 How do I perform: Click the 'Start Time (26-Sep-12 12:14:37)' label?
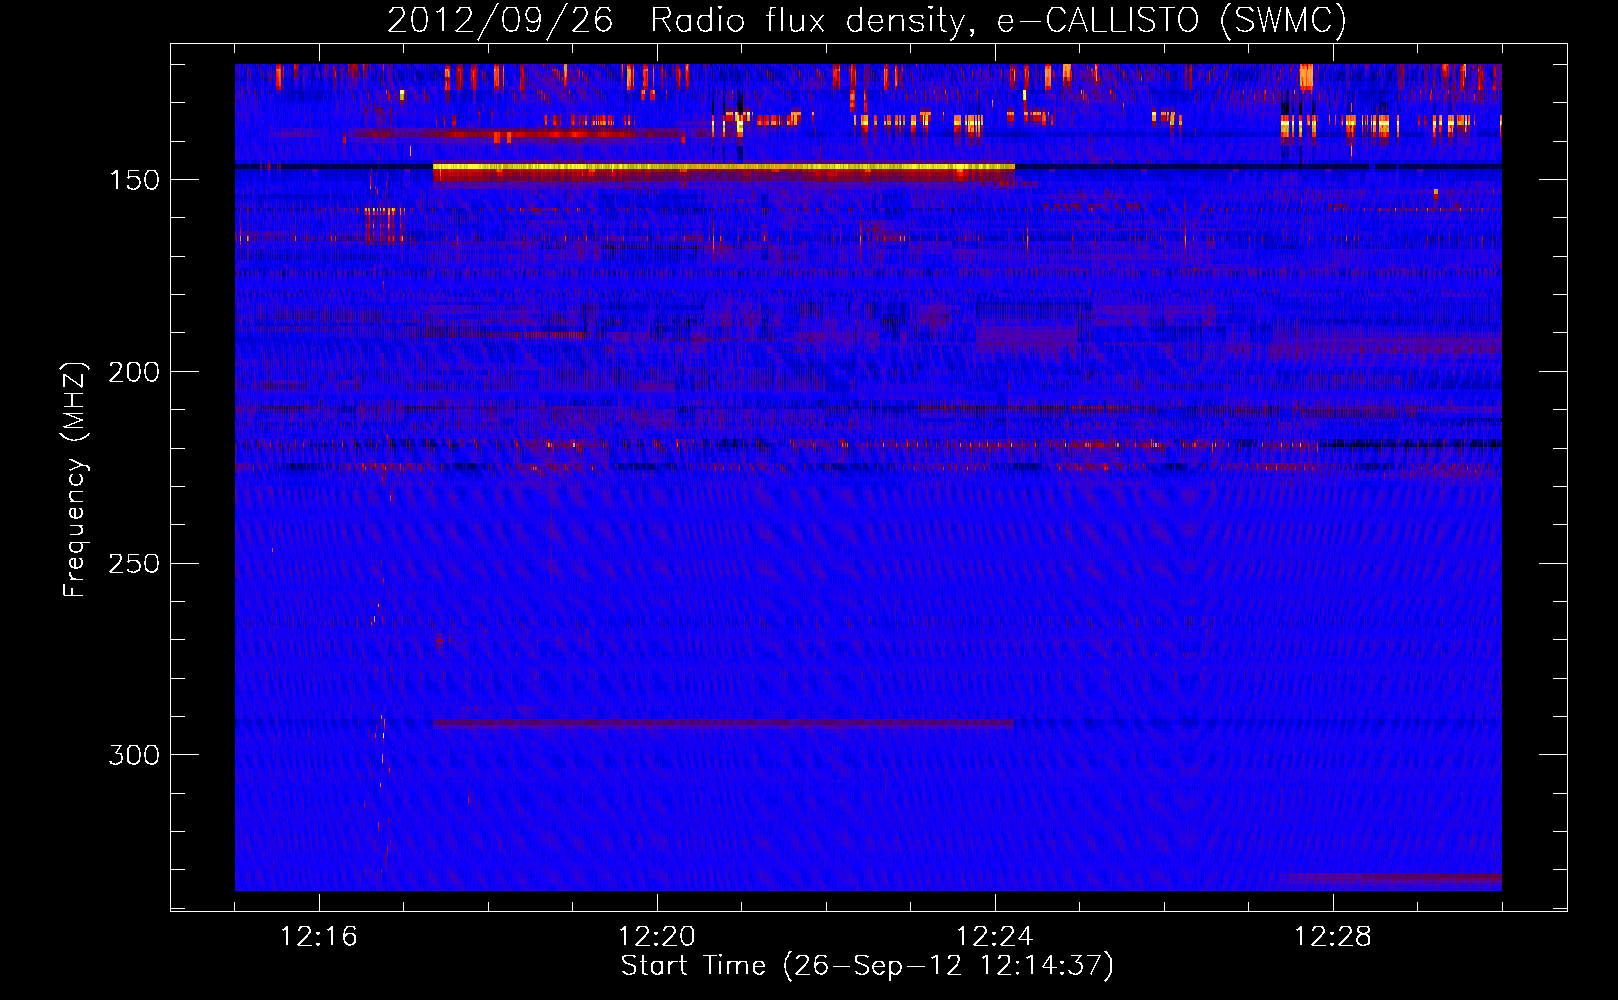tap(867, 966)
